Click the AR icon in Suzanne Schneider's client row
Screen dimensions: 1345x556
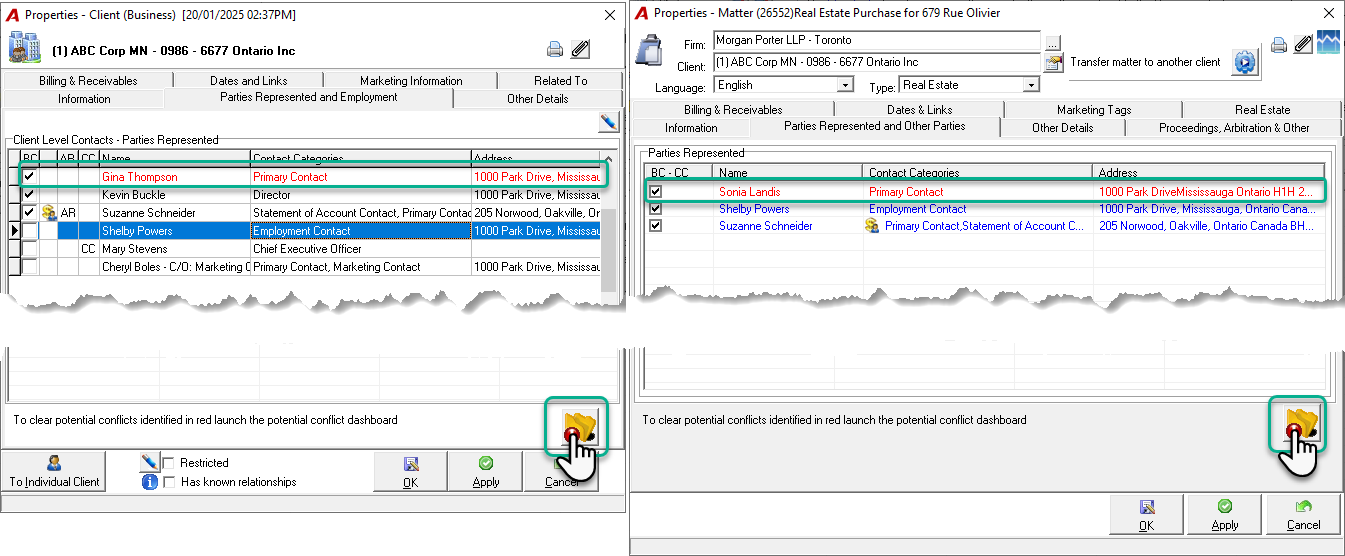(49, 213)
